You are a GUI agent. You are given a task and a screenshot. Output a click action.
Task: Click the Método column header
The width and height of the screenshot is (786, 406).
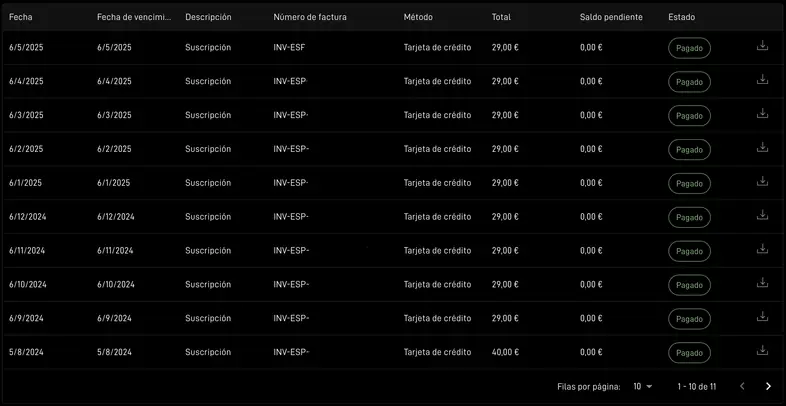tap(418, 17)
